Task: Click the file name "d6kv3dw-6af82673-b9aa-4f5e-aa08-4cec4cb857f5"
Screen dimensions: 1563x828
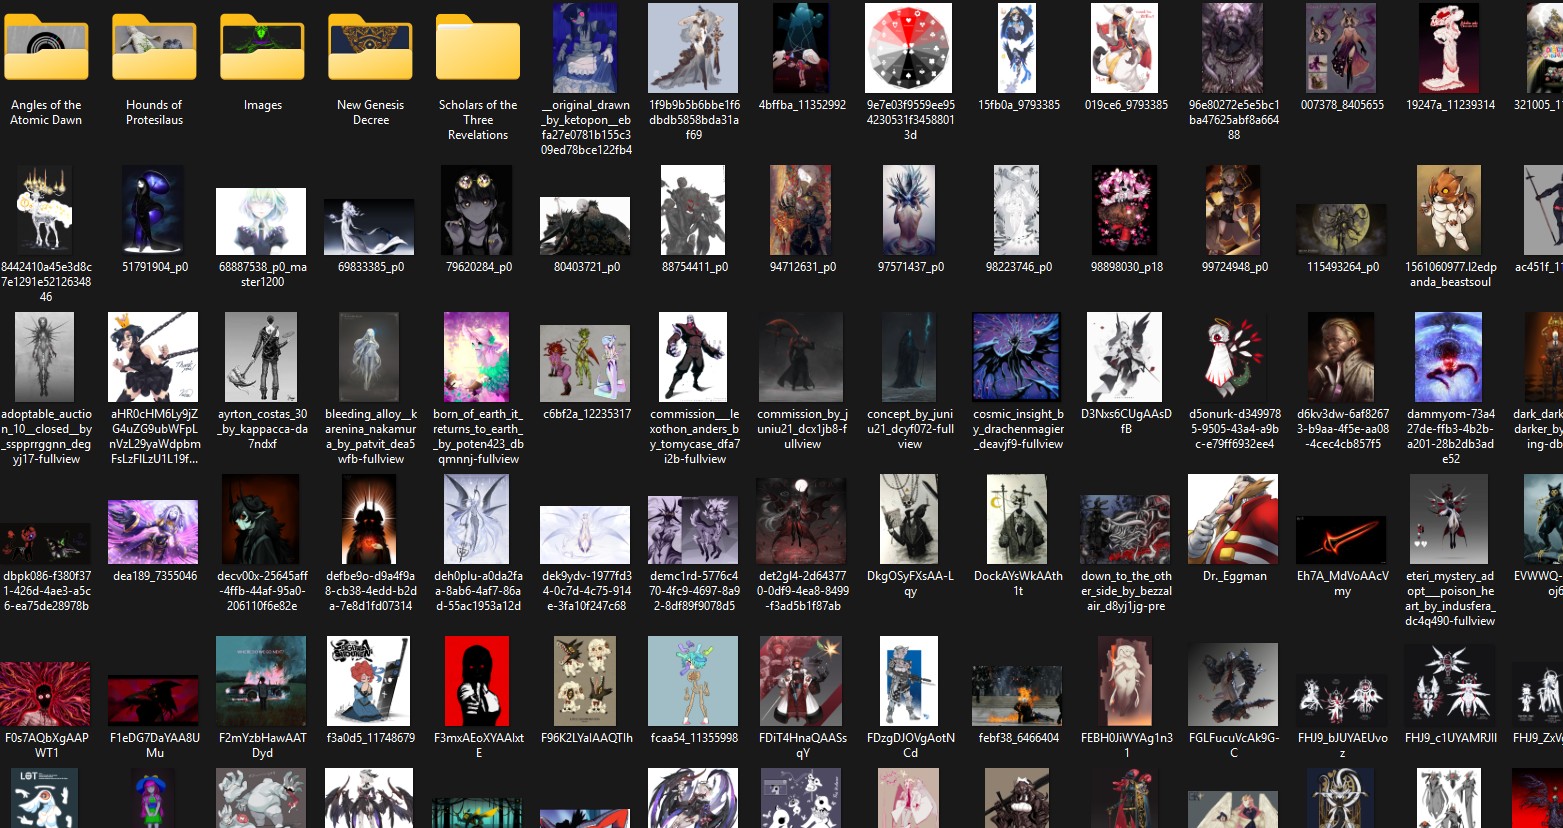Action: pos(1342,429)
